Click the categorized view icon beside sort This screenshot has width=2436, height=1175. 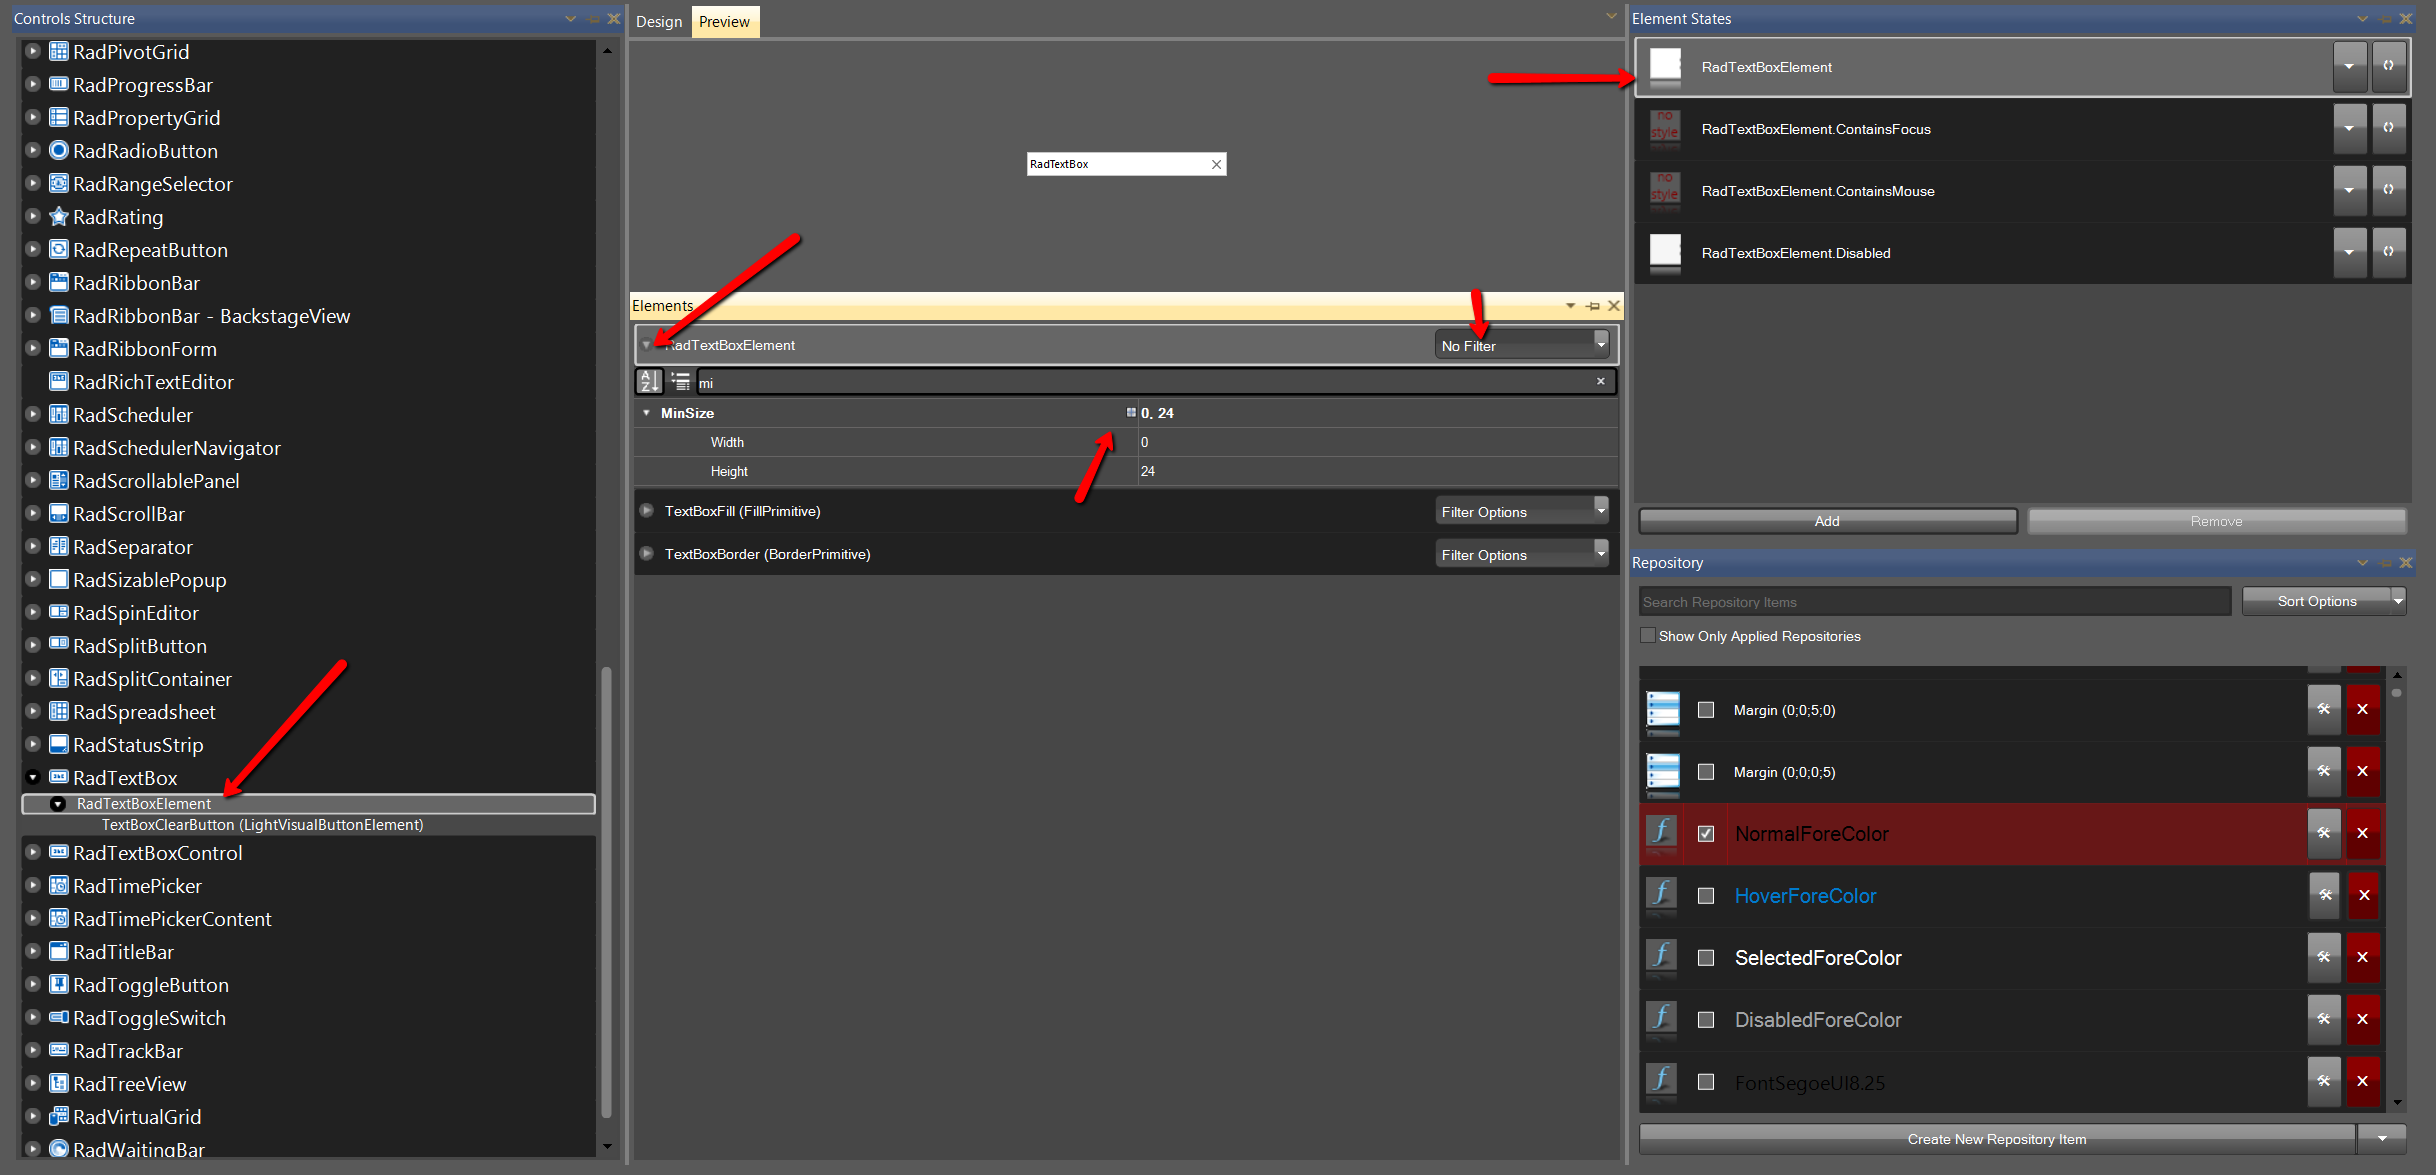pos(681,381)
